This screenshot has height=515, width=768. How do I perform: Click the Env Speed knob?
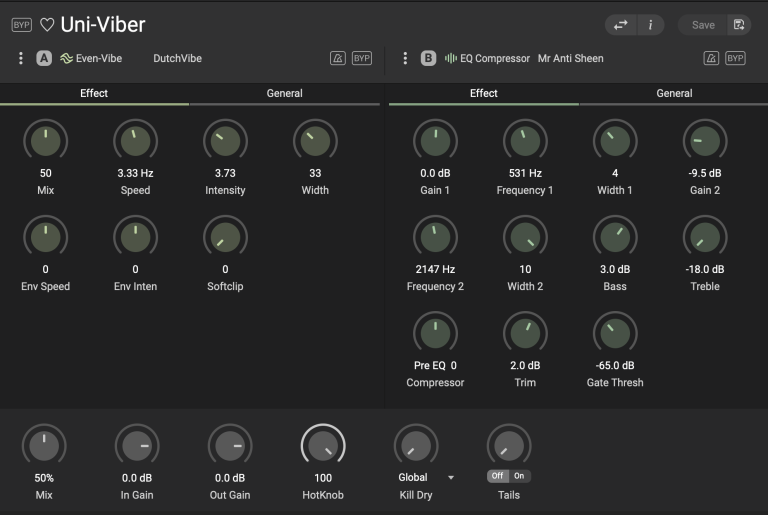[46, 237]
